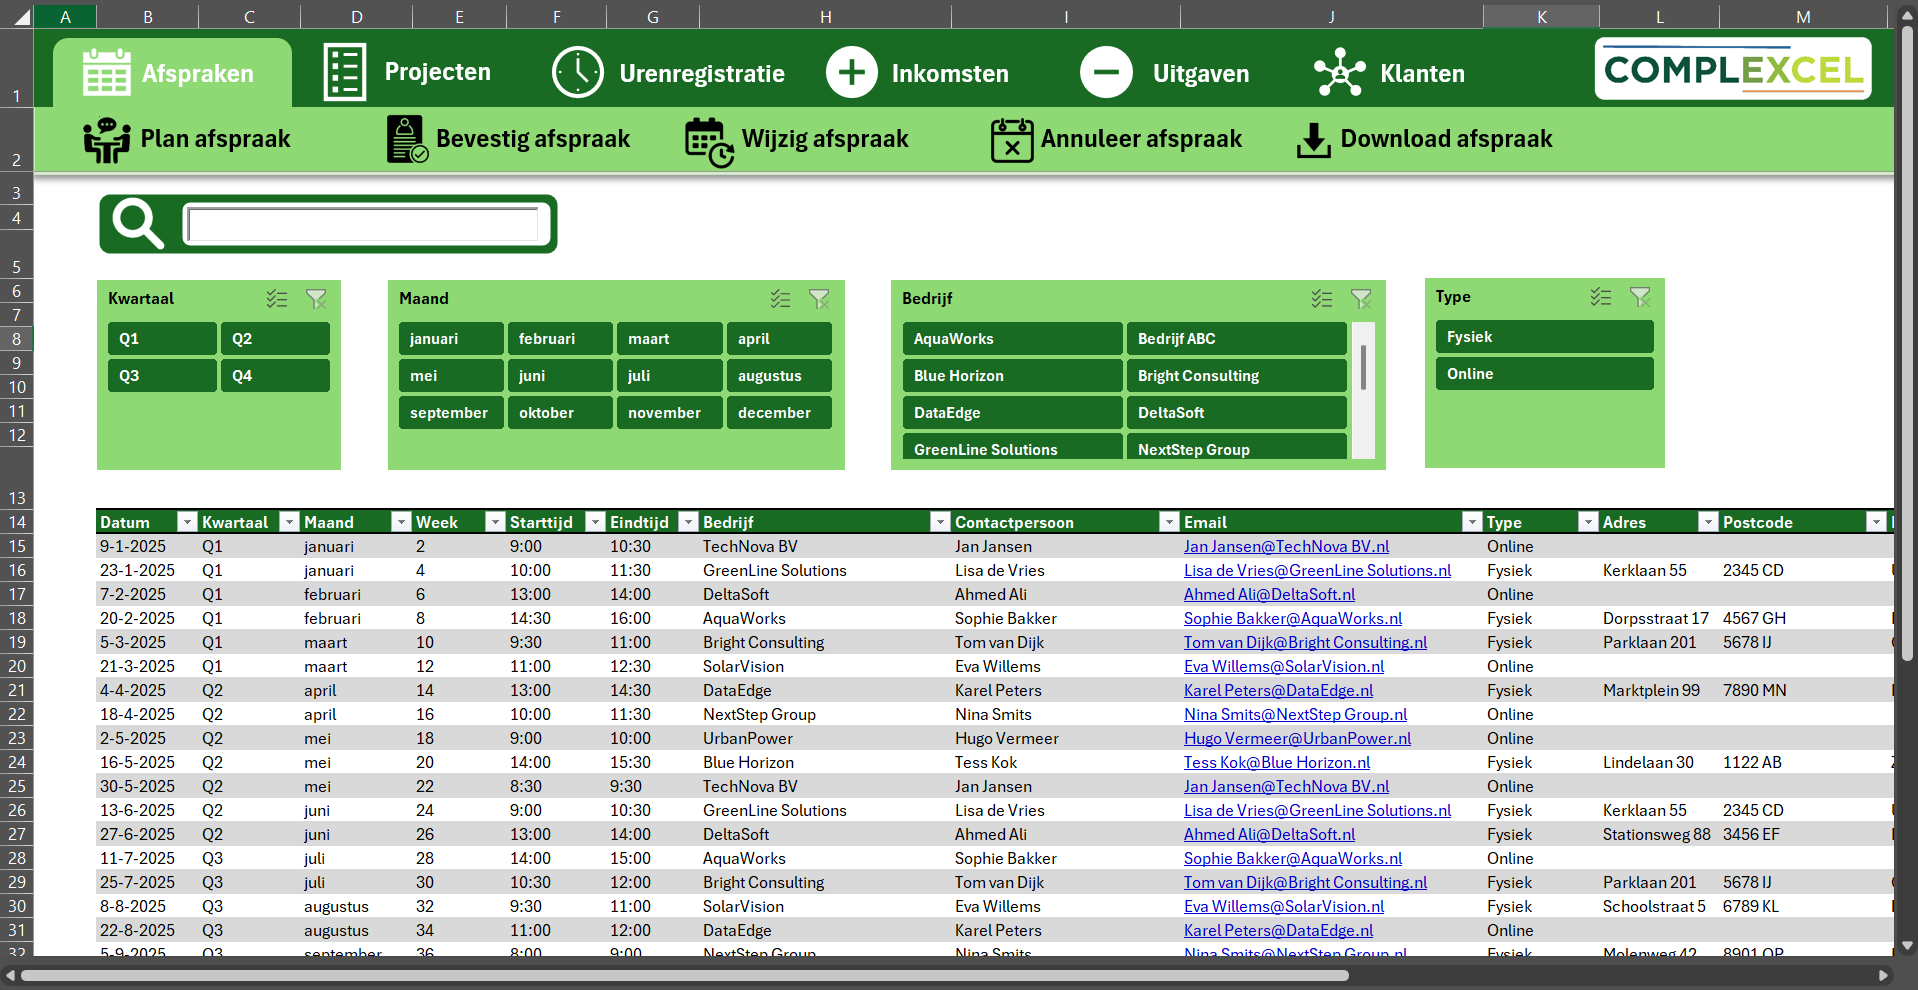The height and width of the screenshot is (990, 1918).
Task: Open the Eindtijd column filter dropdown
Action: click(x=688, y=521)
